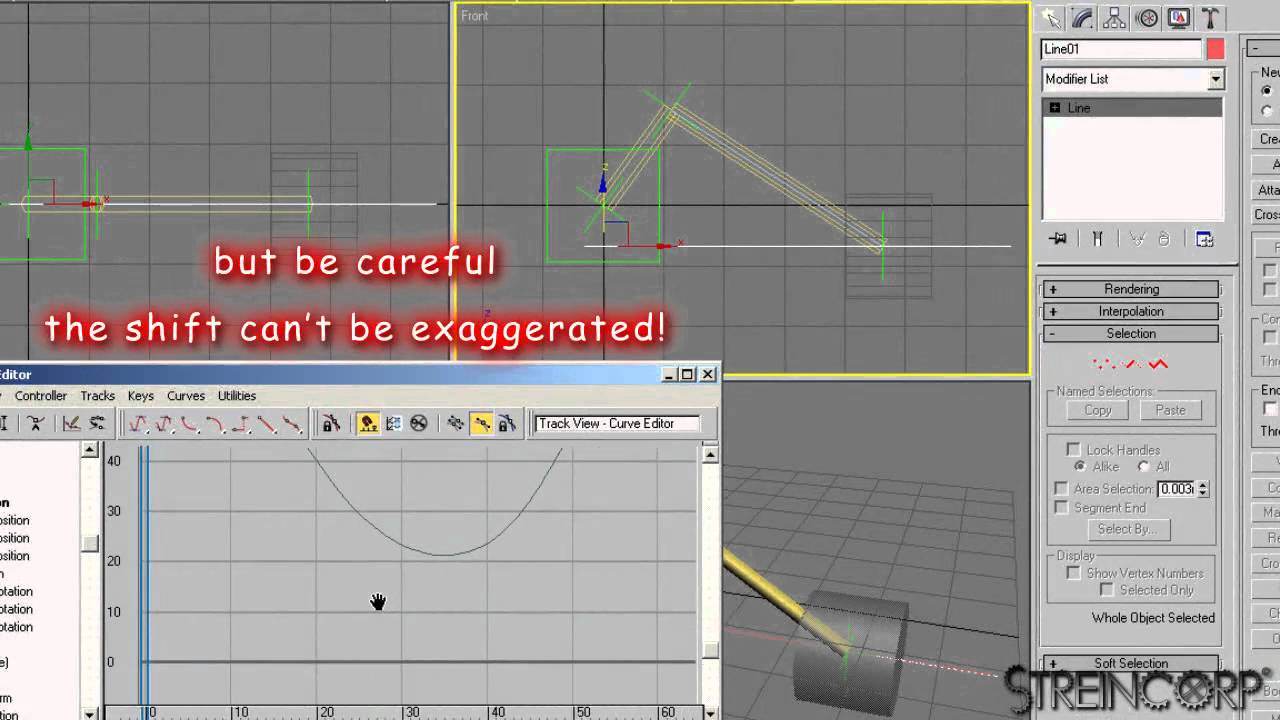1280x720 pixels.
Task: Enable Area Selection checkbox
Action: [x=1061, y=489]
